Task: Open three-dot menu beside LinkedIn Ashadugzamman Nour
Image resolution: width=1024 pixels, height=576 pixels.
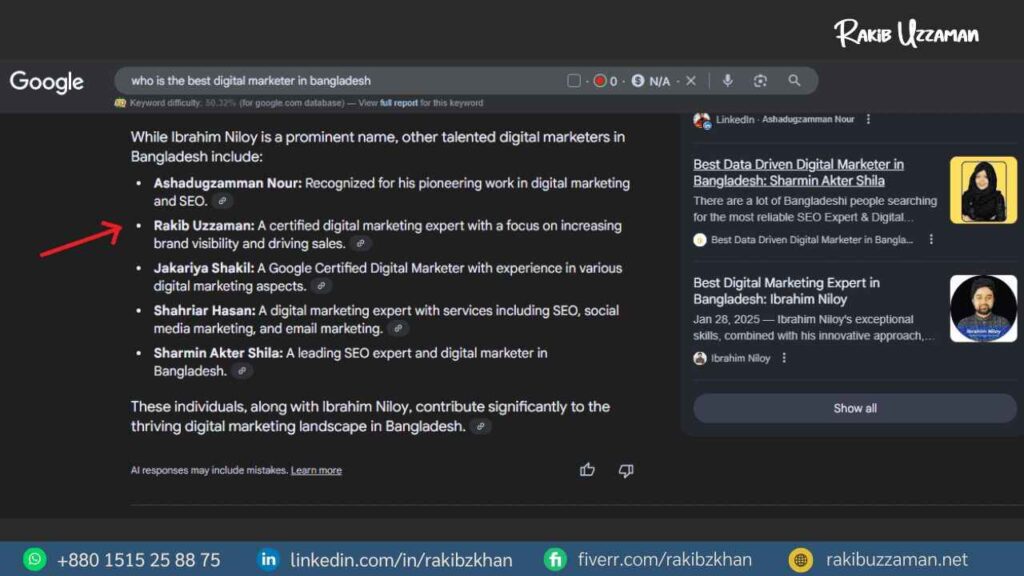Action: click(x=868, y=119)
